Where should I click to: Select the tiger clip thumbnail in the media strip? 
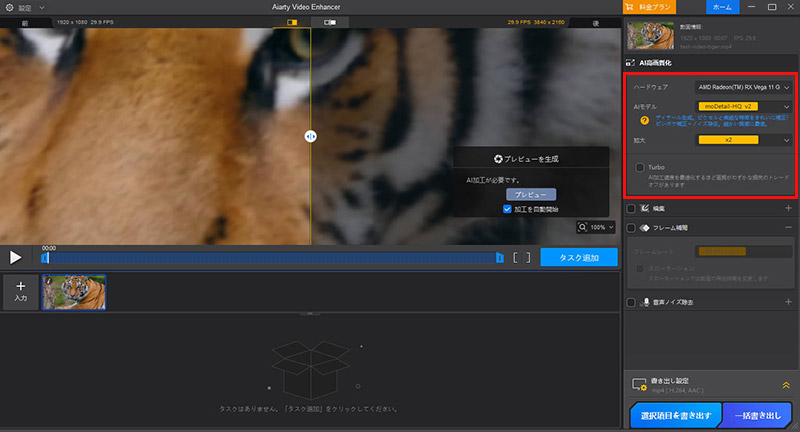(74, 292)
